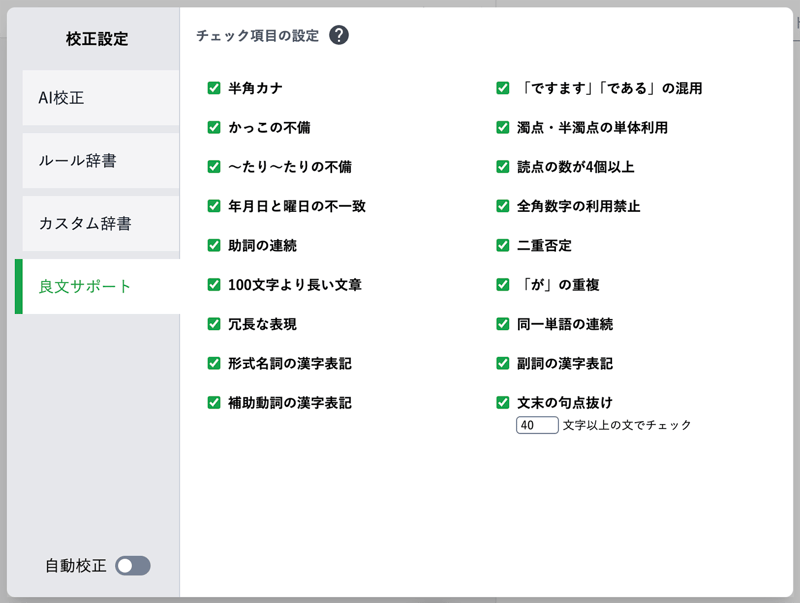The height and width of the screenshot is (603, 800).
Task: Open the AI校正 tab
Action: 98,98
